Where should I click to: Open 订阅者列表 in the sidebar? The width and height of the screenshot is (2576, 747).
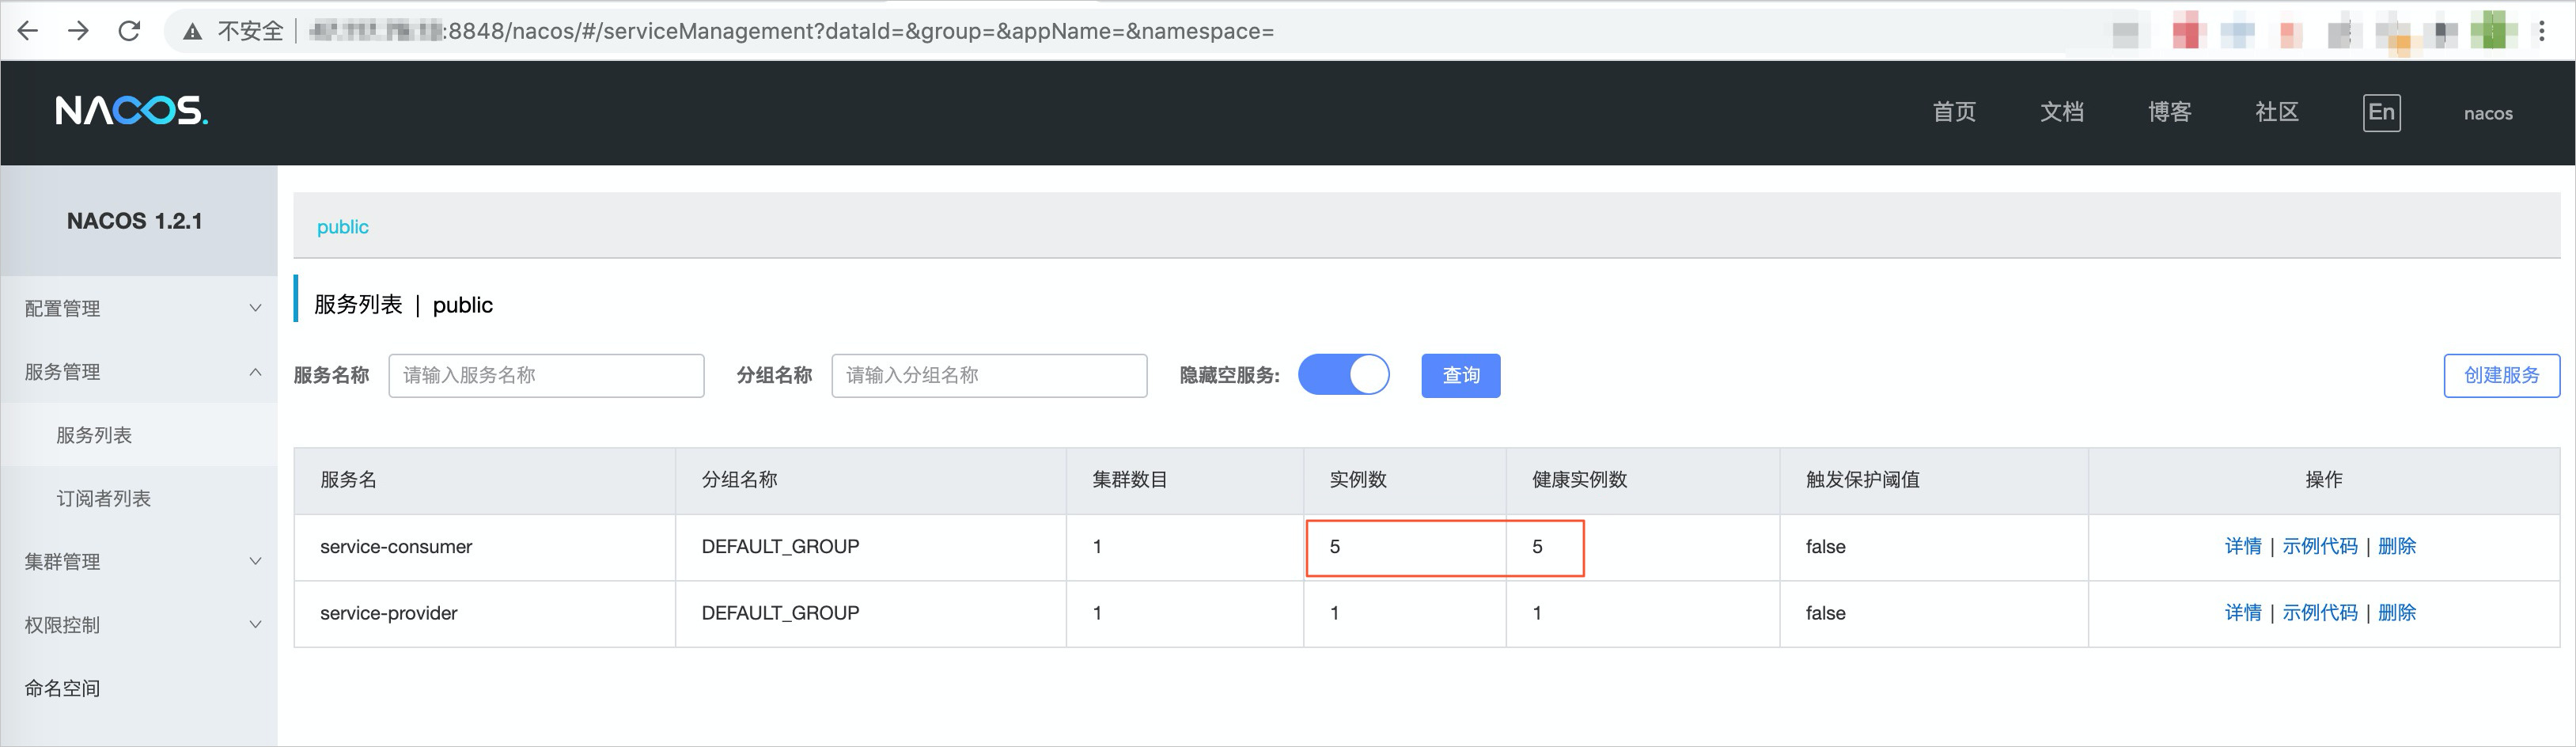coord(104,498)
